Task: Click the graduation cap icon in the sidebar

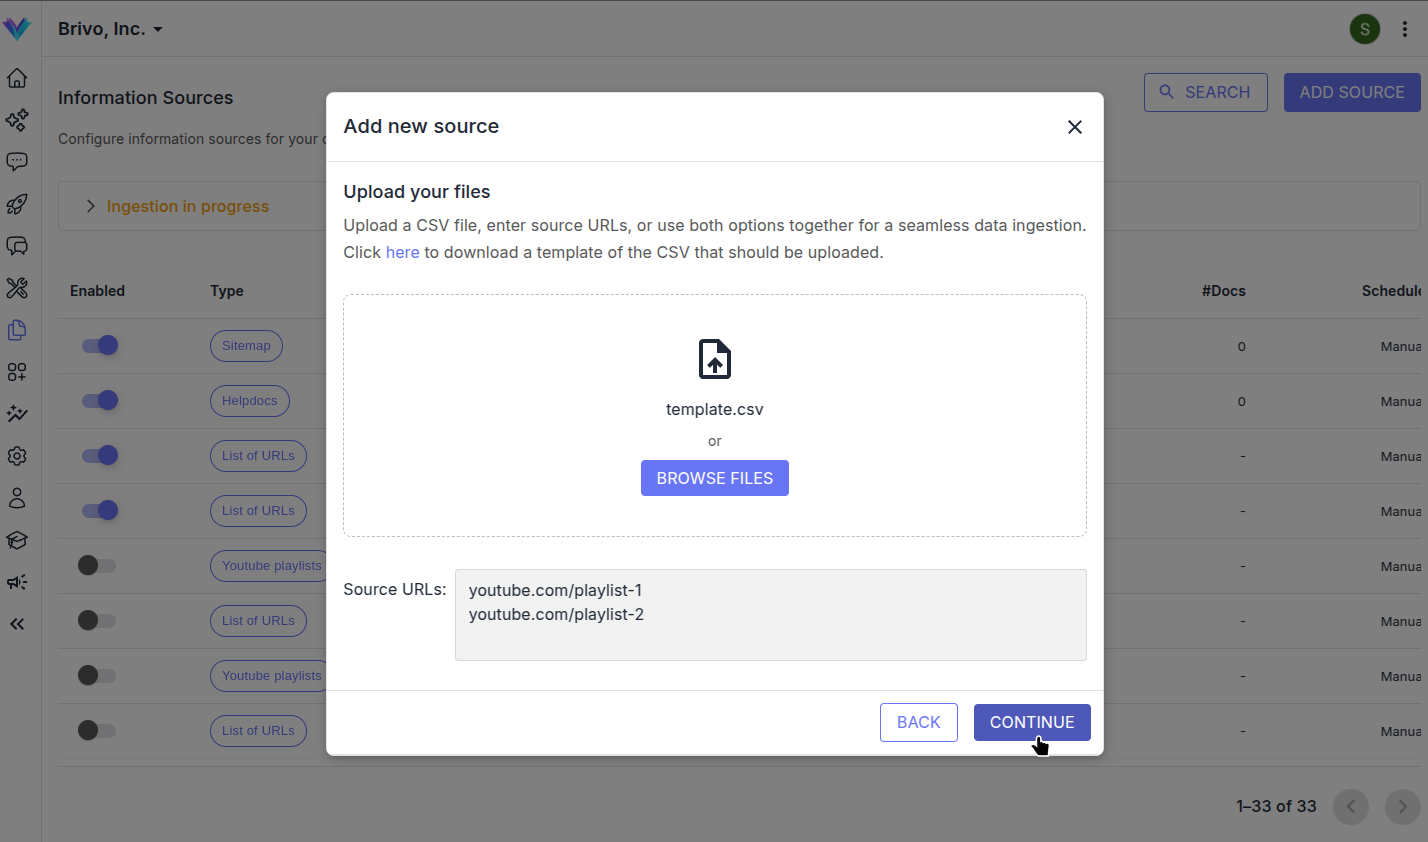Action: point(17,540)
